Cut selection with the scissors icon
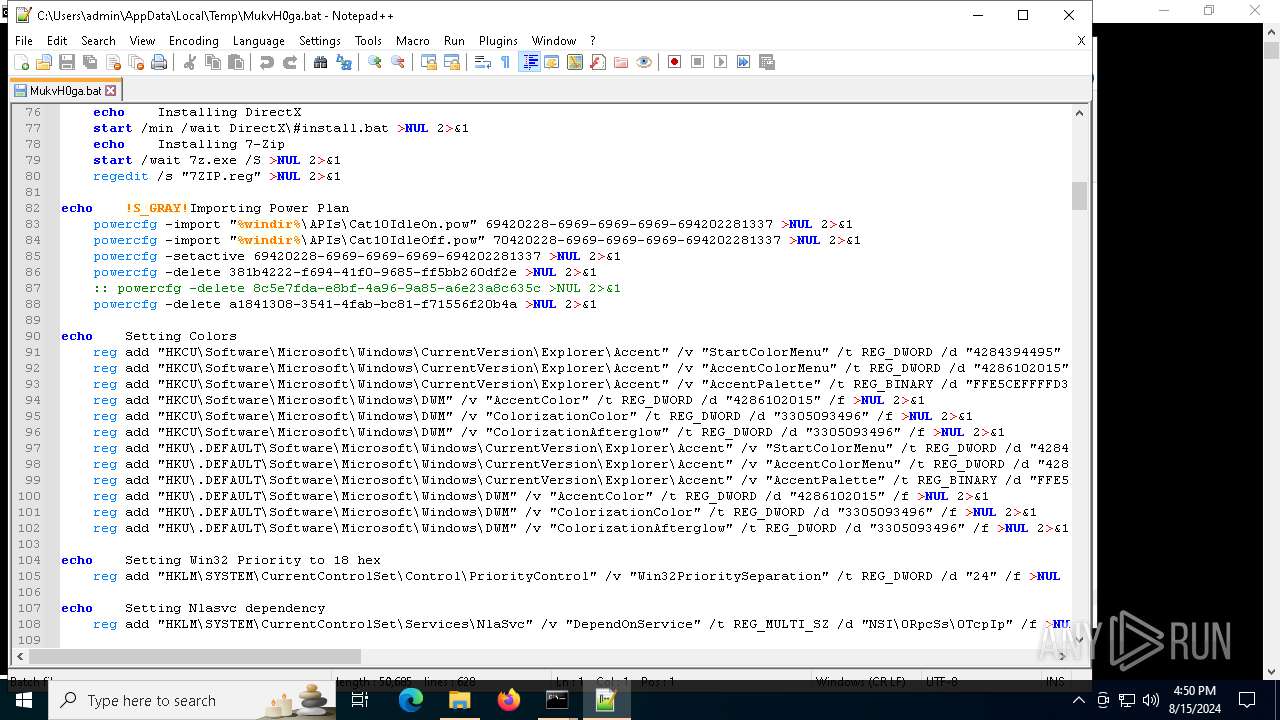Viewport: 1280px width, 720px height. click(190, 62)
